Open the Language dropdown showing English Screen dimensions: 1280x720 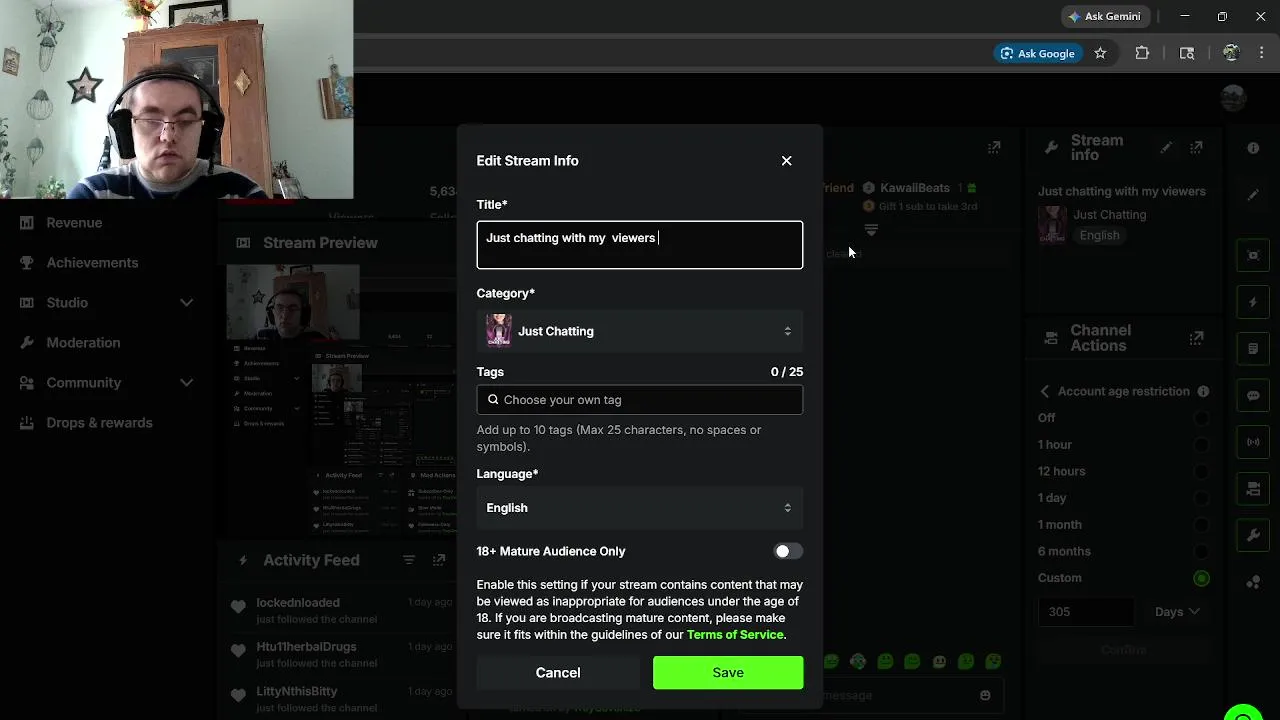pyautogui.click(x=640, y=508)
